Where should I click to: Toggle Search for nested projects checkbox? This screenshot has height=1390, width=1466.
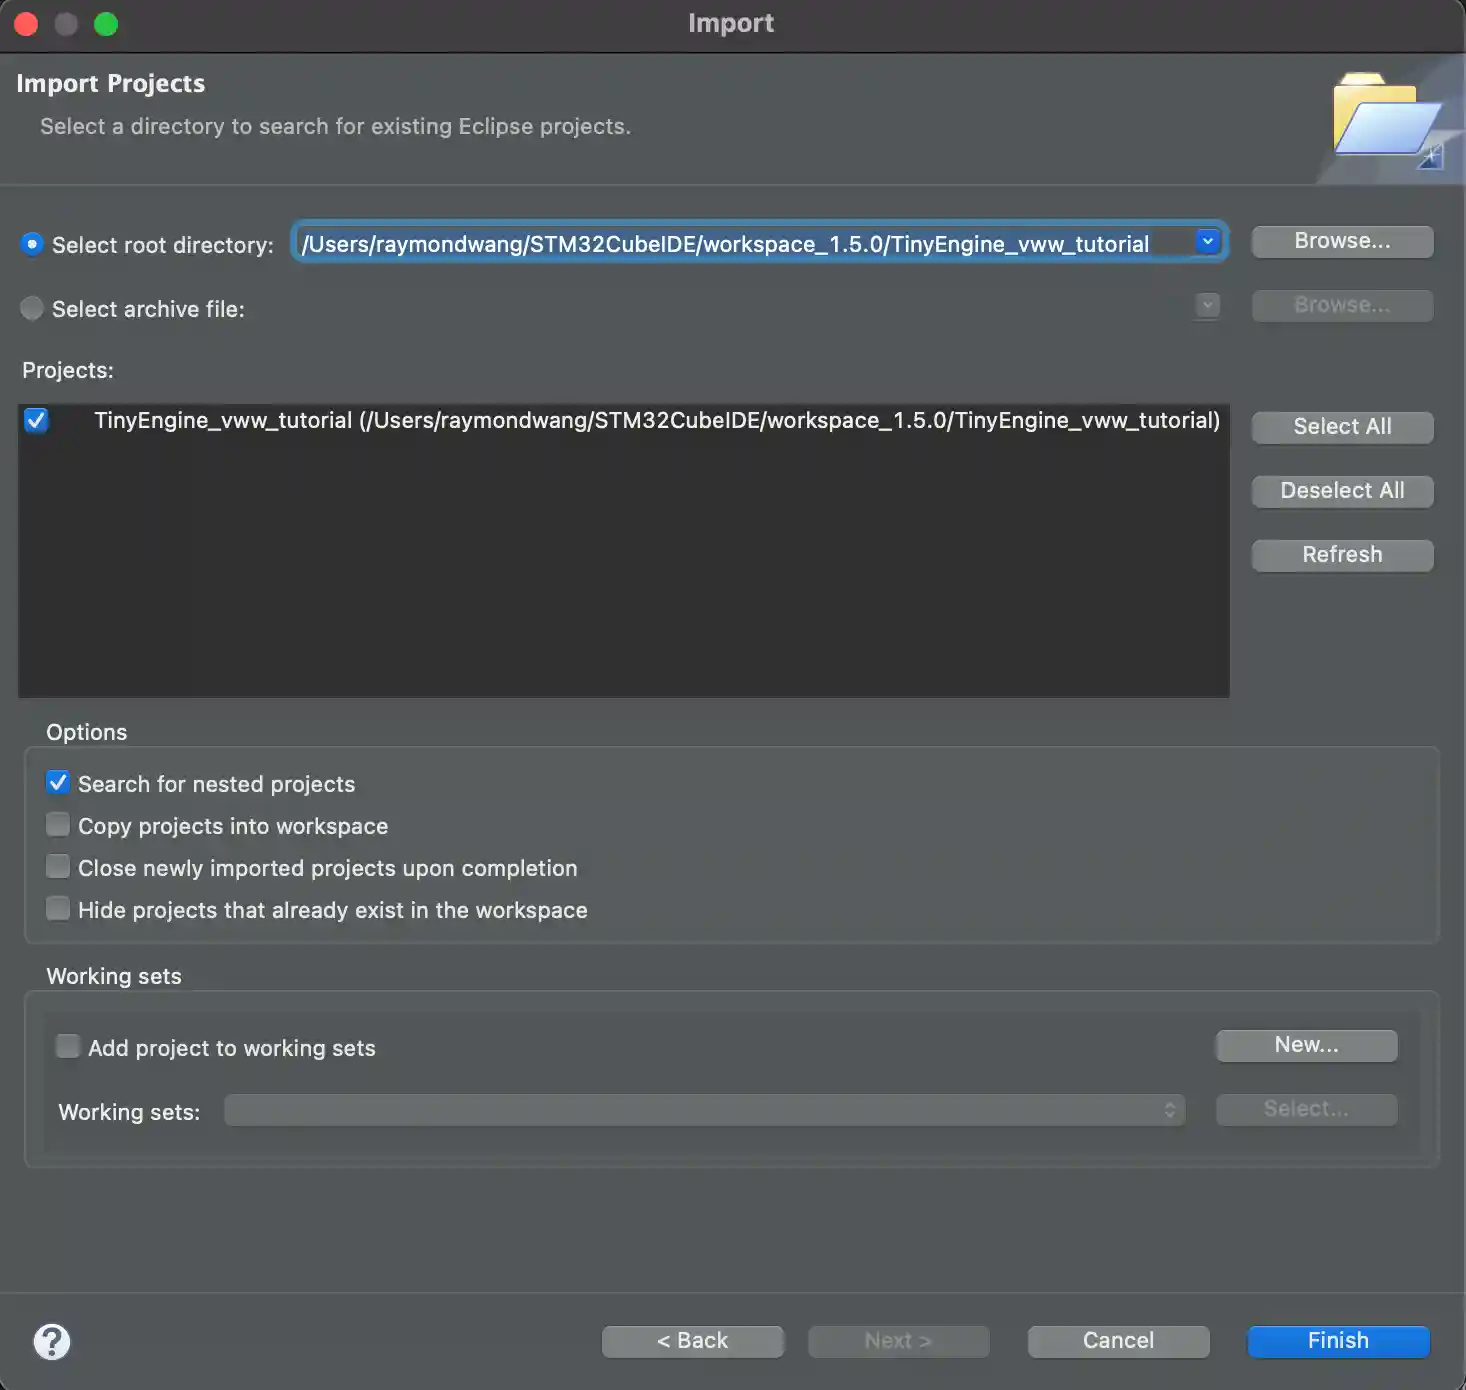click(x=58, y=783)
